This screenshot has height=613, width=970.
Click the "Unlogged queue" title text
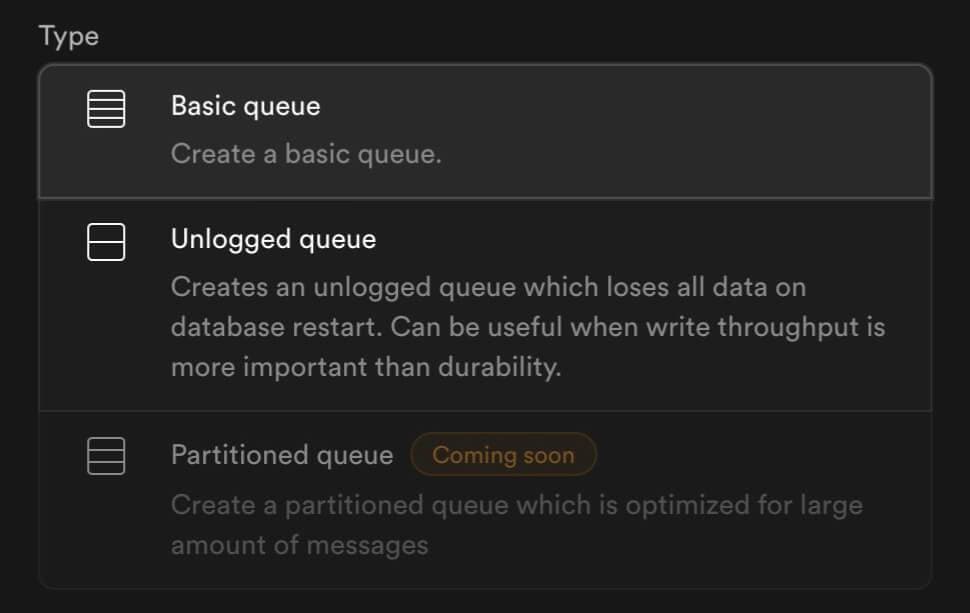coord(273,240)
